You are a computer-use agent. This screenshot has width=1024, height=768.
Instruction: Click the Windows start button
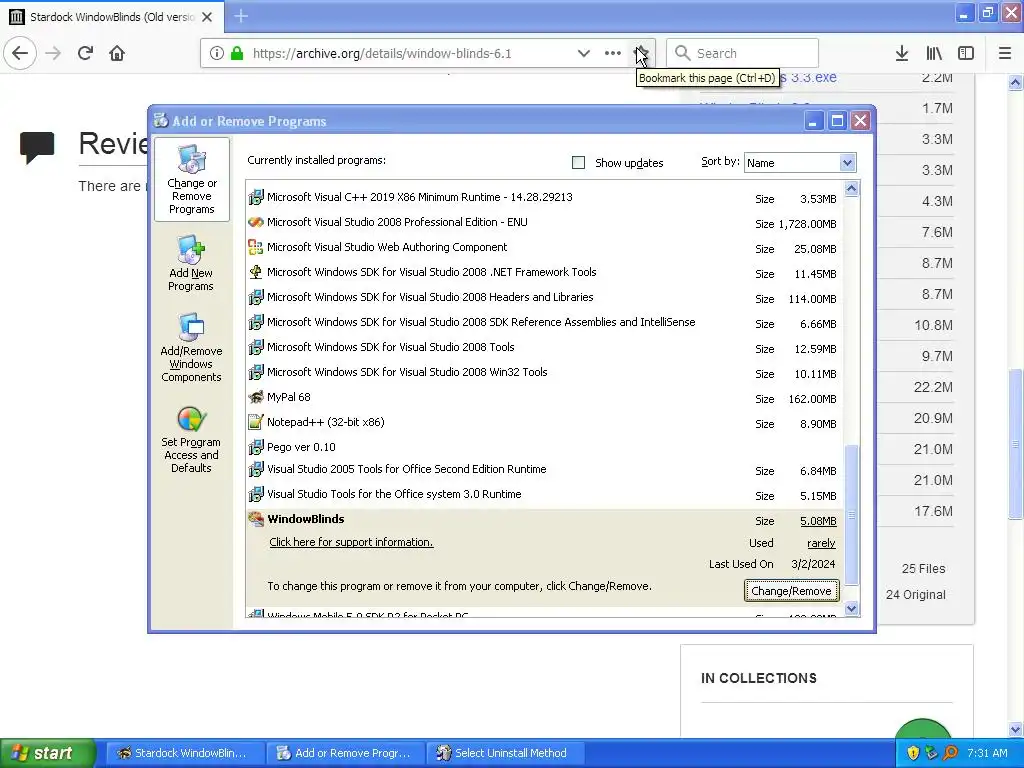pos(47,753)
